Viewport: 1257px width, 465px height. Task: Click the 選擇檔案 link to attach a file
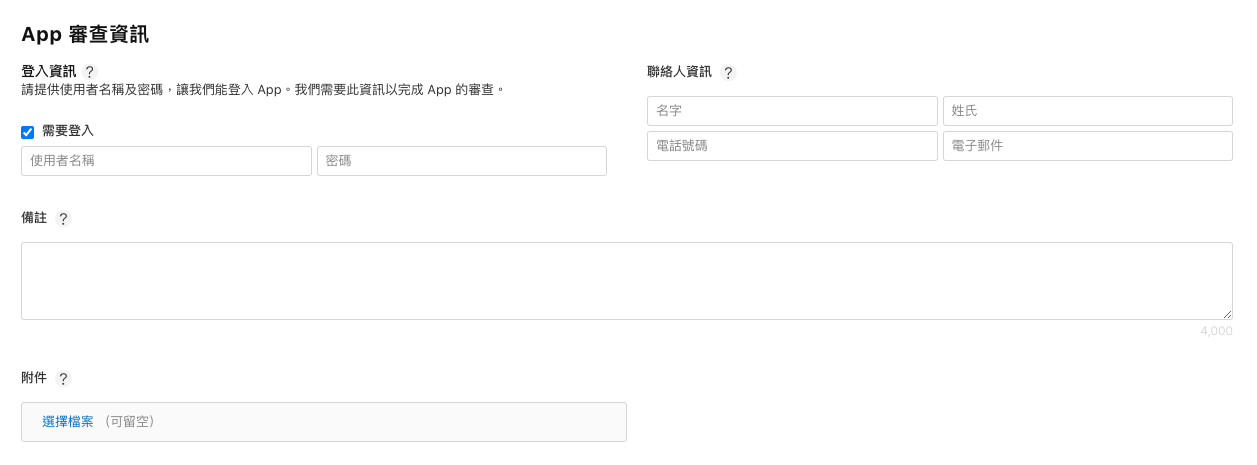click(68, 422)
